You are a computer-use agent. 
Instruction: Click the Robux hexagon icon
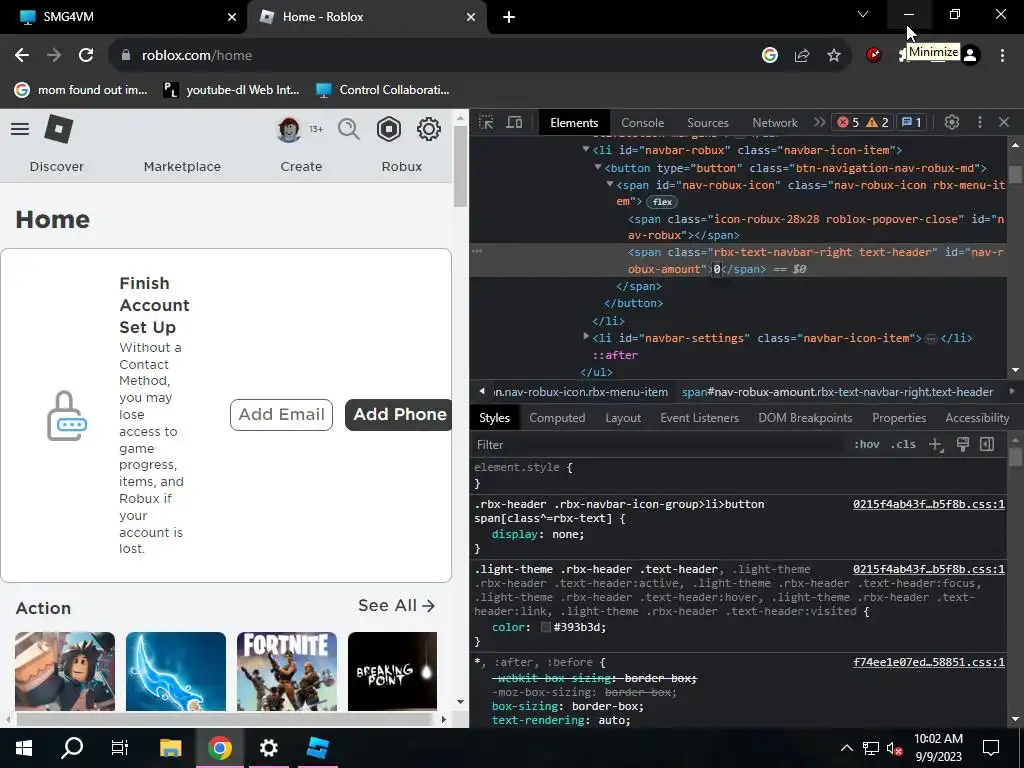389,129
